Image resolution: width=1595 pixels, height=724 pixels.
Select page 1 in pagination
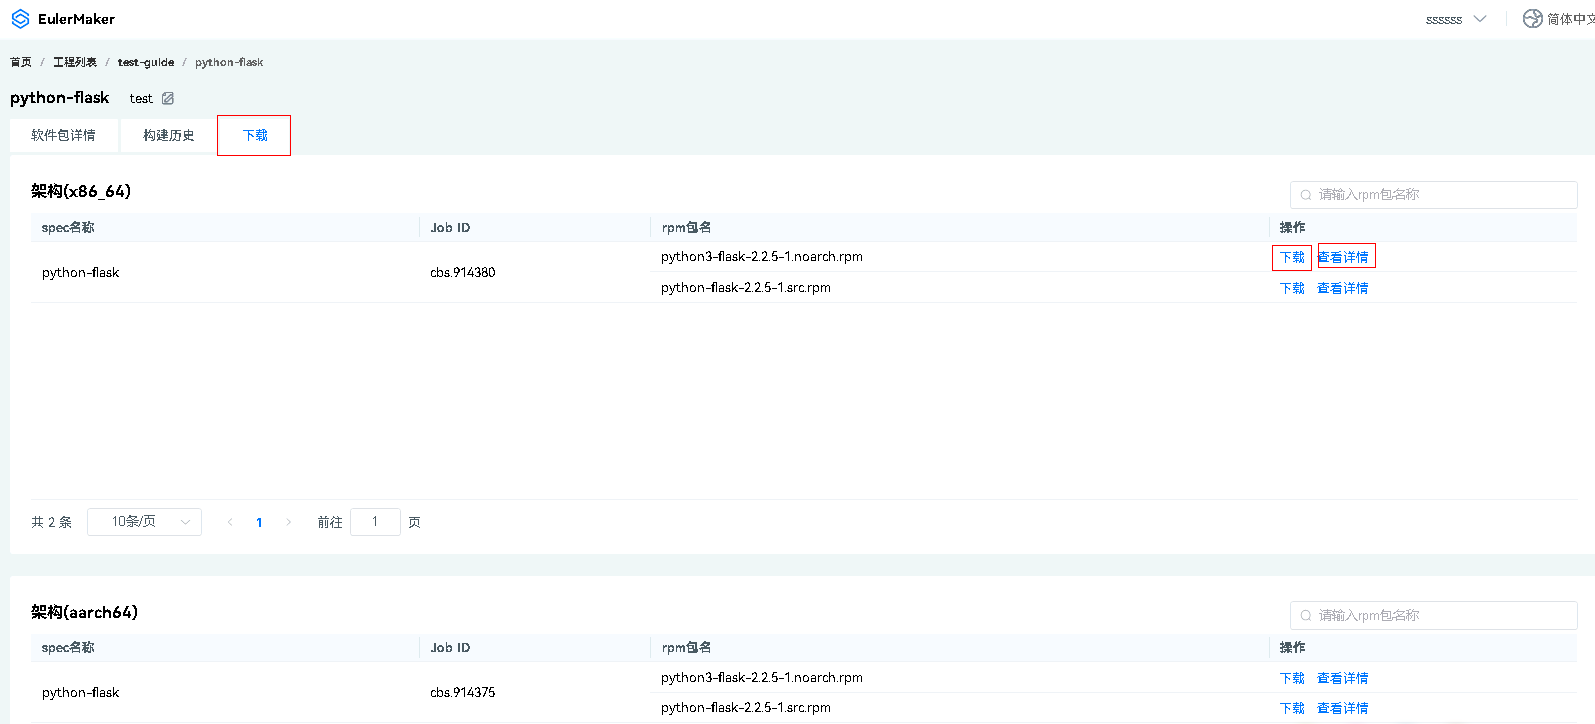[x=259, y=522]
